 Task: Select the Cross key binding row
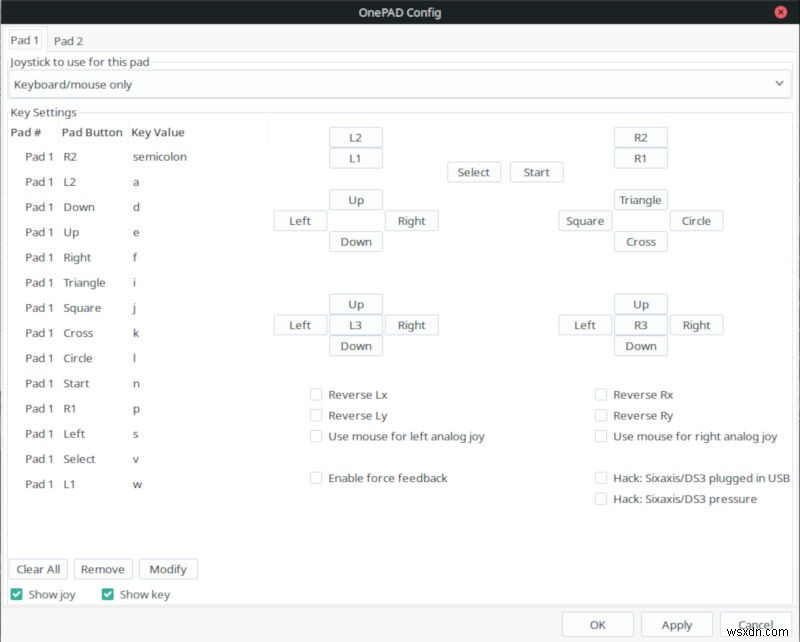tap(138, 333)
